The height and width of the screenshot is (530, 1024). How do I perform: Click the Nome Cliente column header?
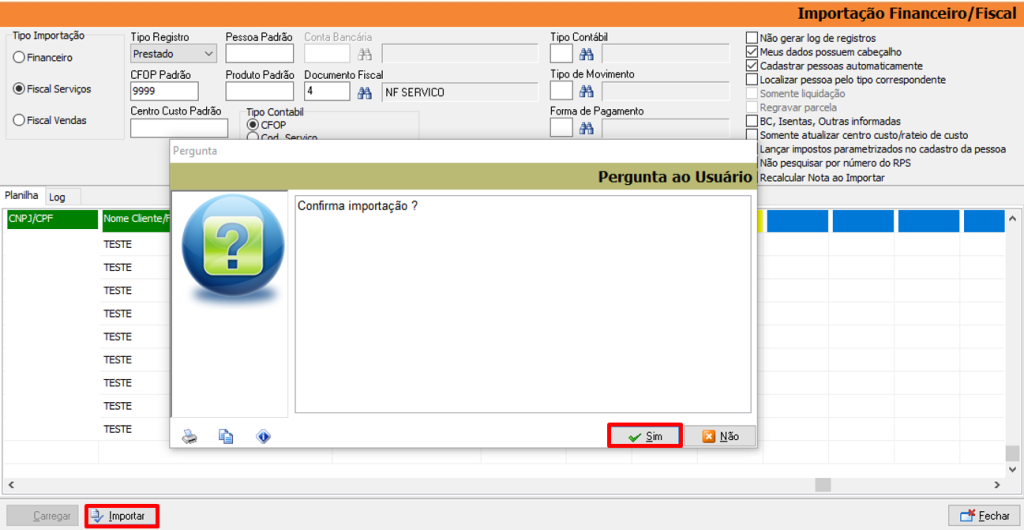[135, 221]
